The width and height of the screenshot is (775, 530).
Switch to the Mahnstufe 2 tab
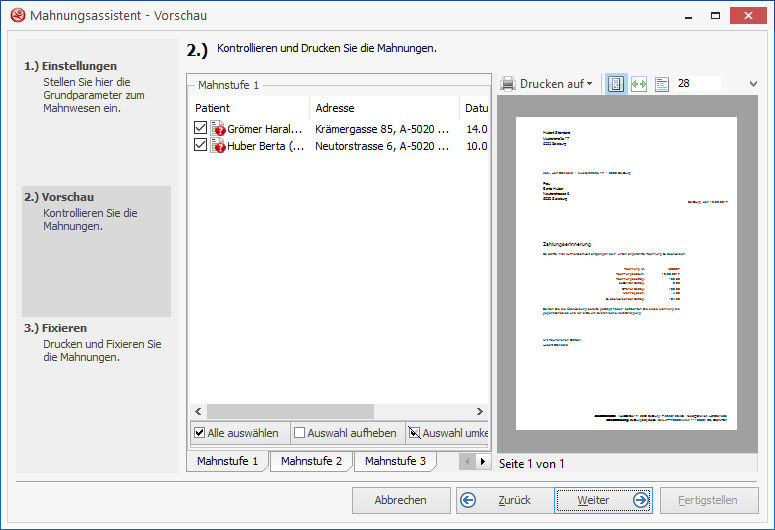[311, 461]
